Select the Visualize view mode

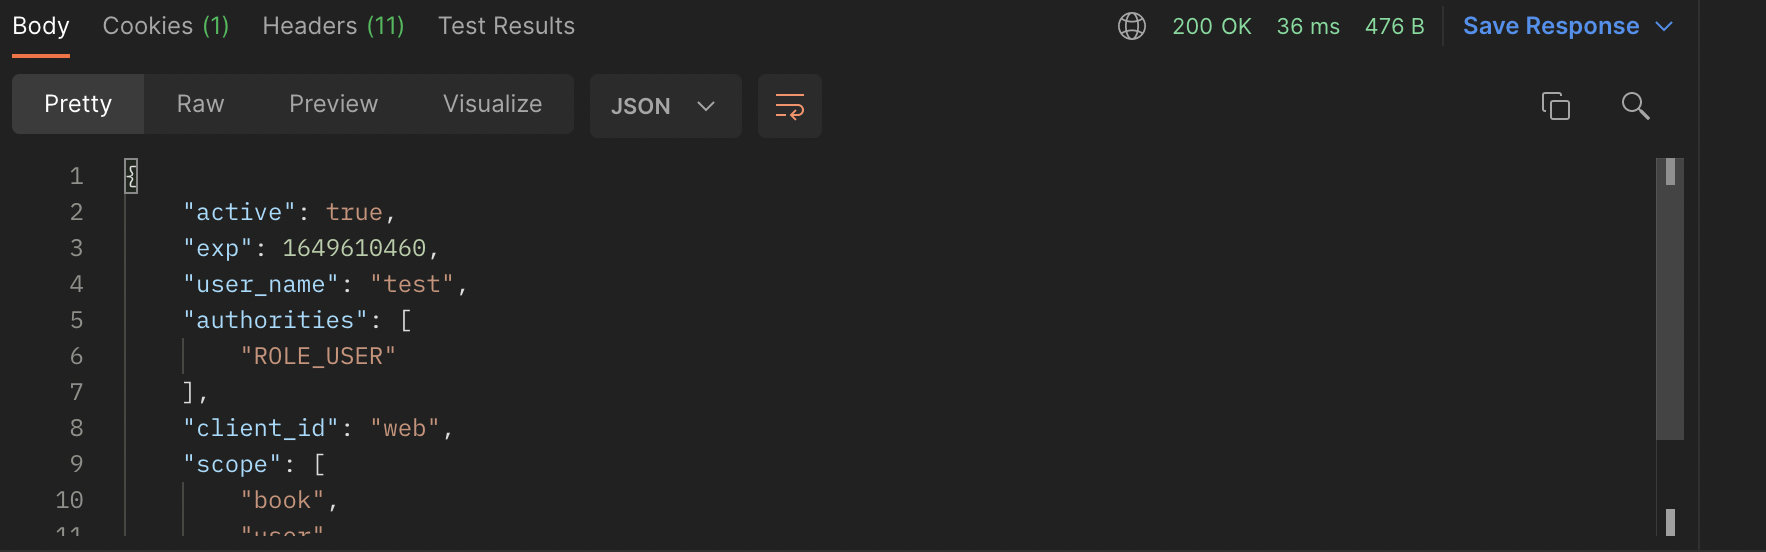[492, 104]
